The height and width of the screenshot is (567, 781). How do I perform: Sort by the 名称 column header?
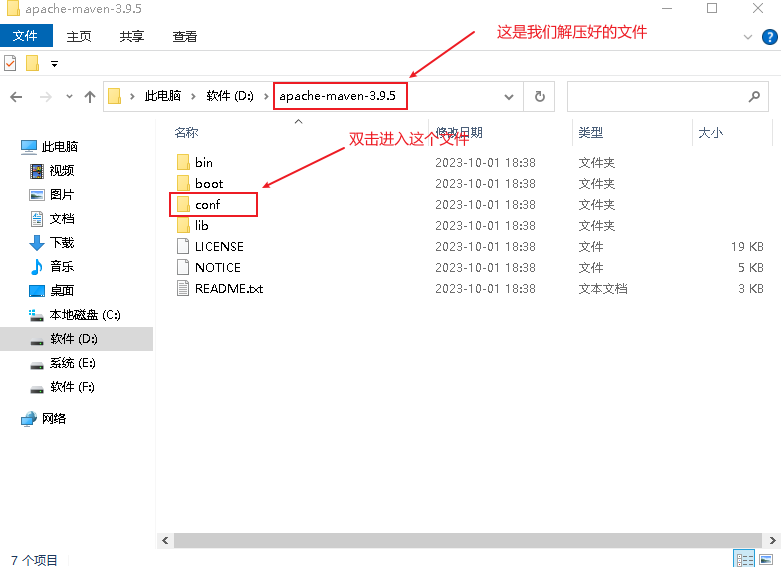(x=186, y=133)
